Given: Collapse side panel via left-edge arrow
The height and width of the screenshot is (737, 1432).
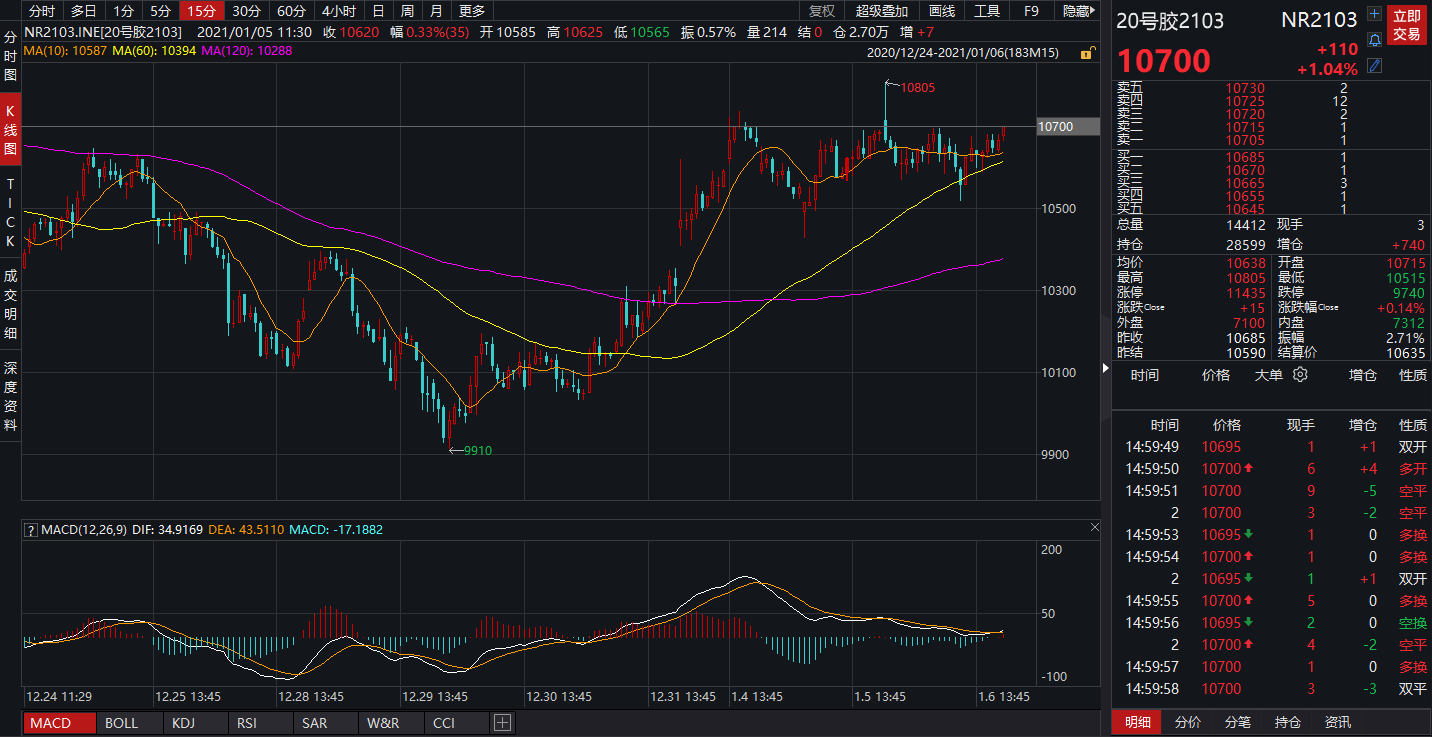Looking at the screenshot, I should coord(1105,369).
